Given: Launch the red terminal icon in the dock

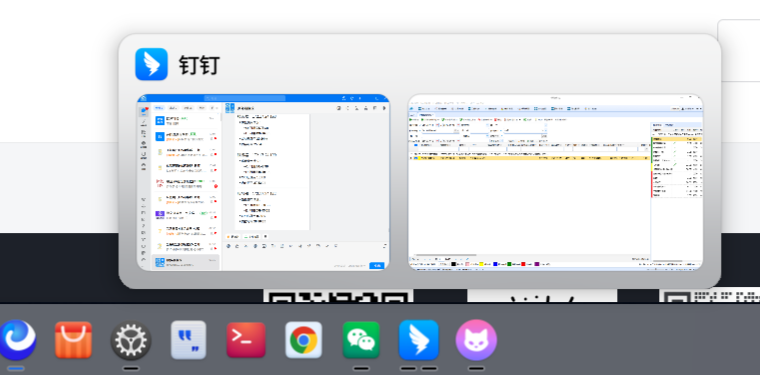Looking at the screenshot, I should [x=246, y=340].
